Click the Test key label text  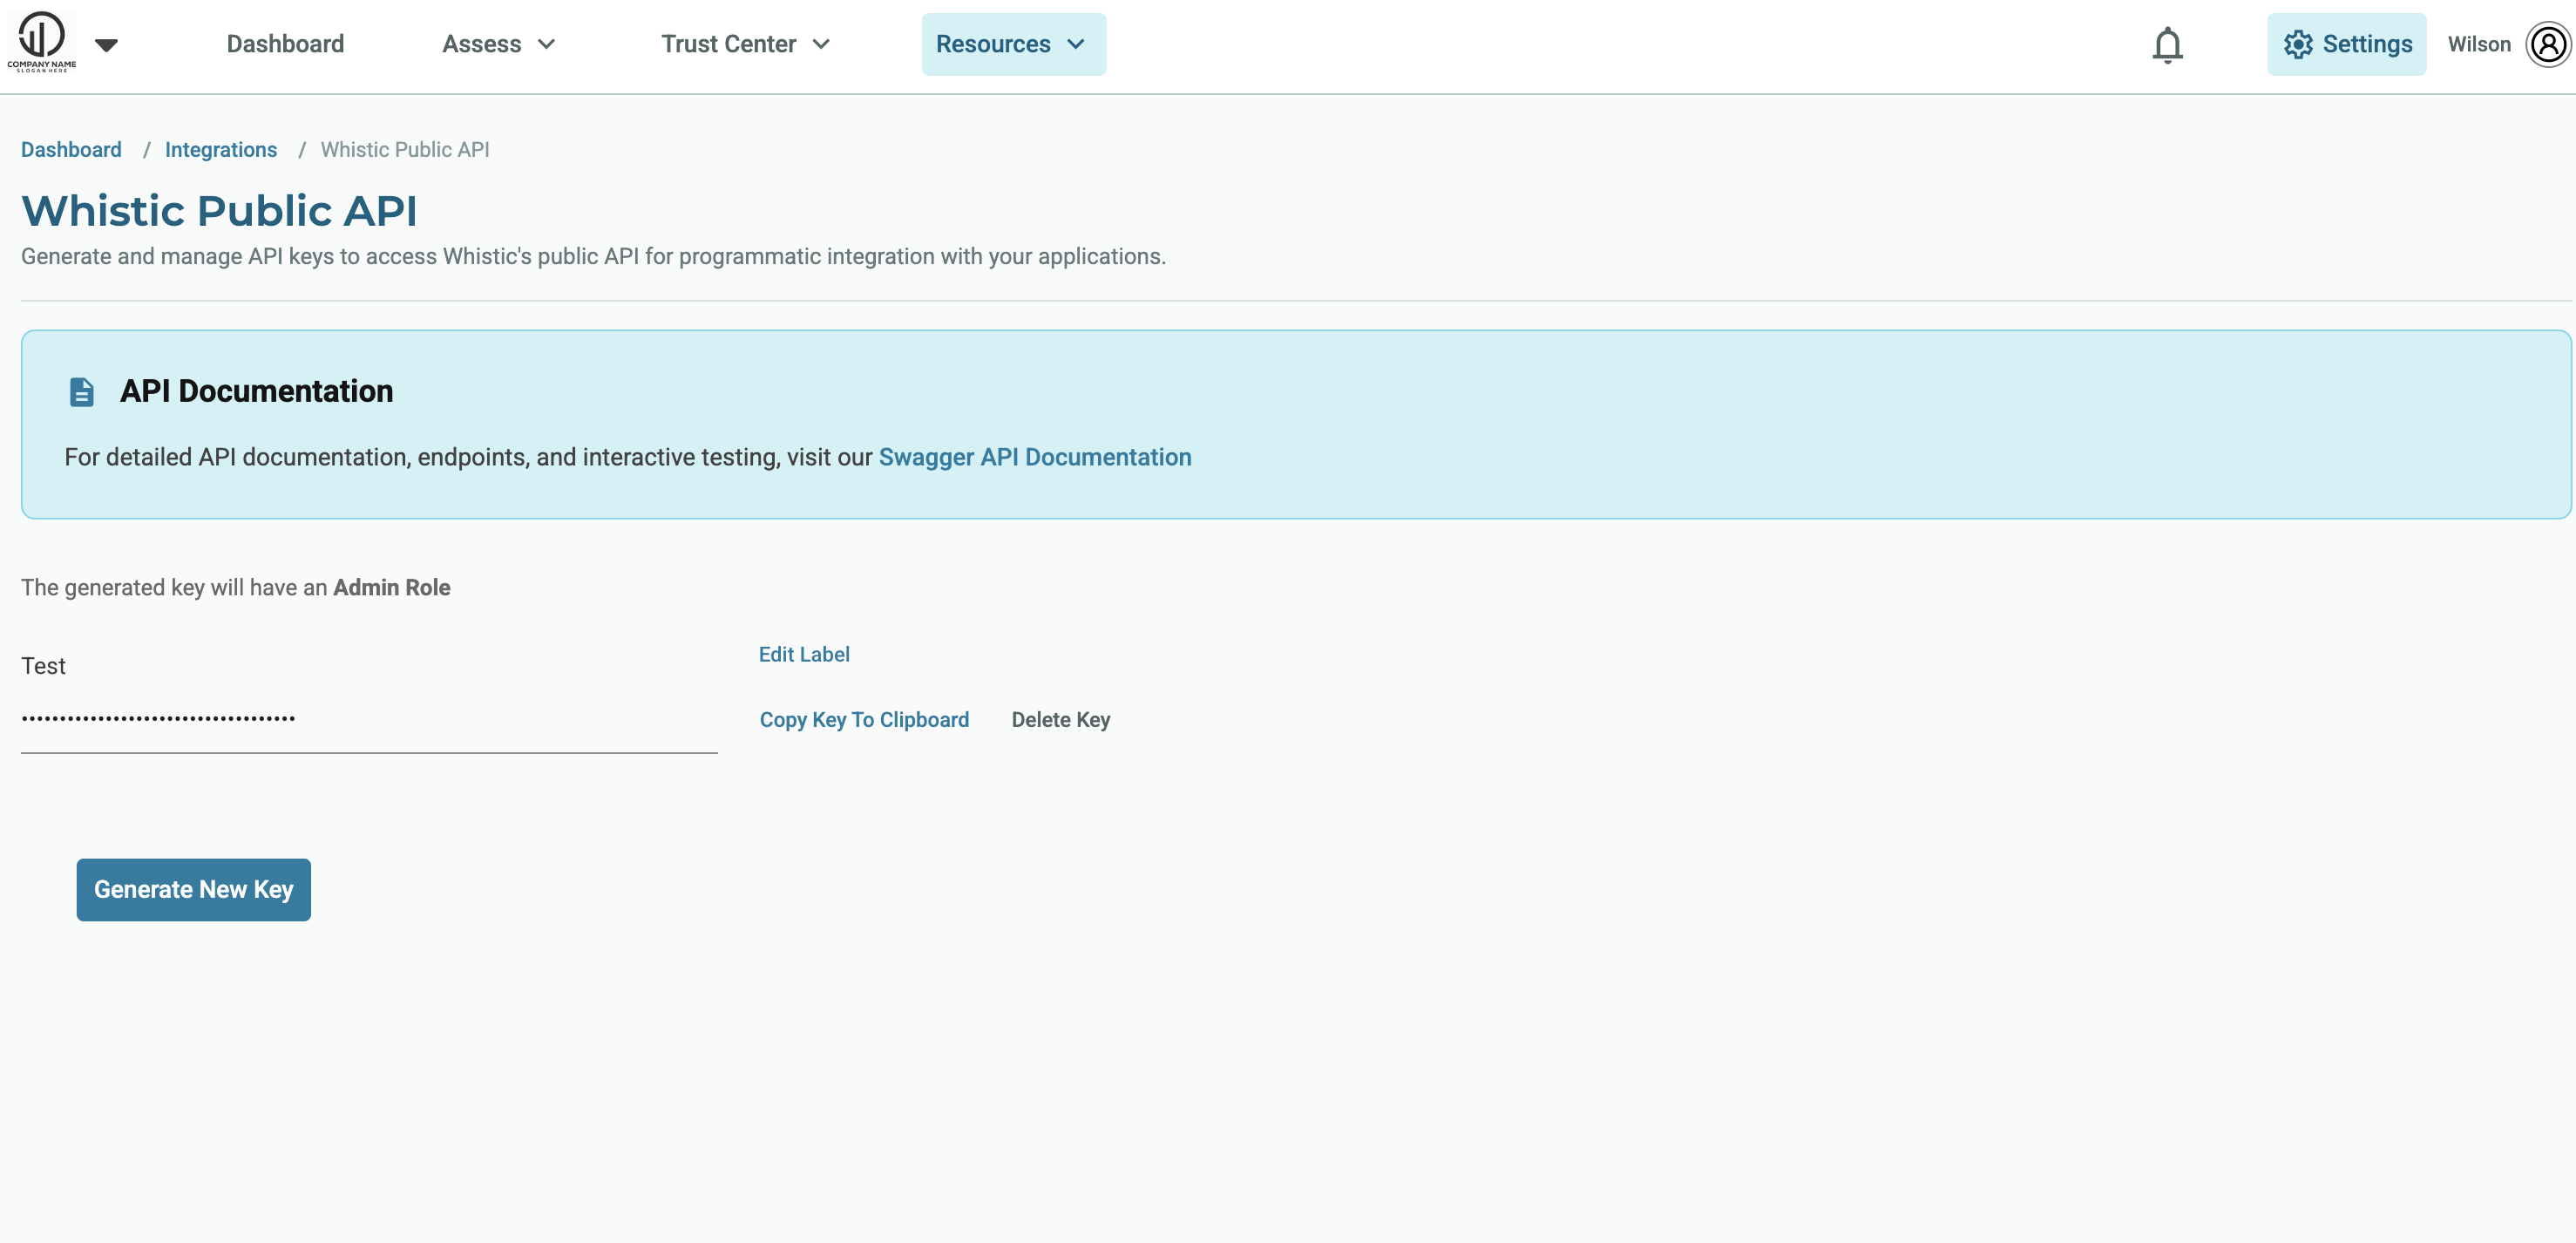(43, 666)
